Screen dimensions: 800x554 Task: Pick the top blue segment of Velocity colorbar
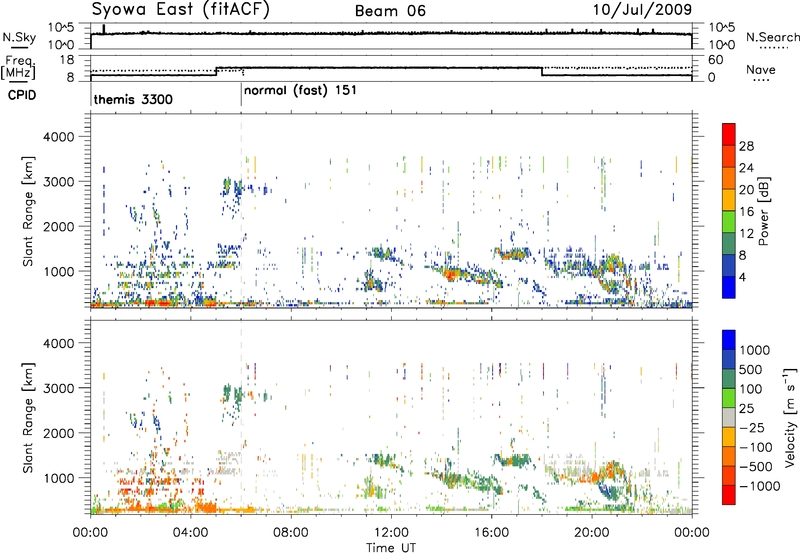click(729, 340)
